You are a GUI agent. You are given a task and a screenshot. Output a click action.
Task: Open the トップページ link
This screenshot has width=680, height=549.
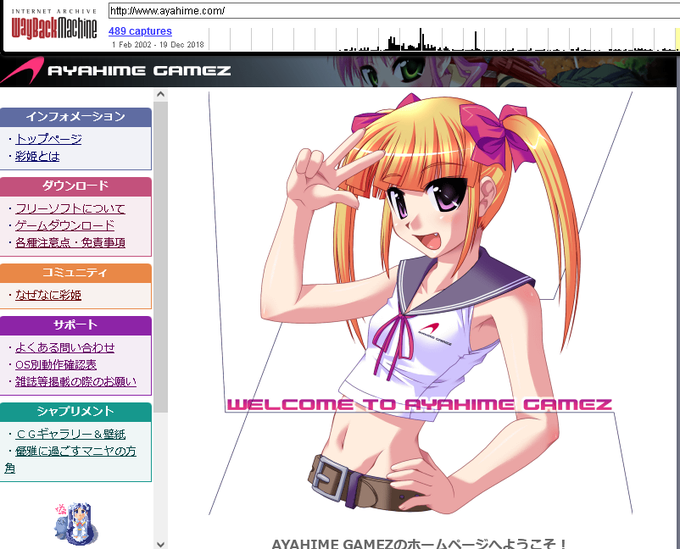click(x=48, y=139)
